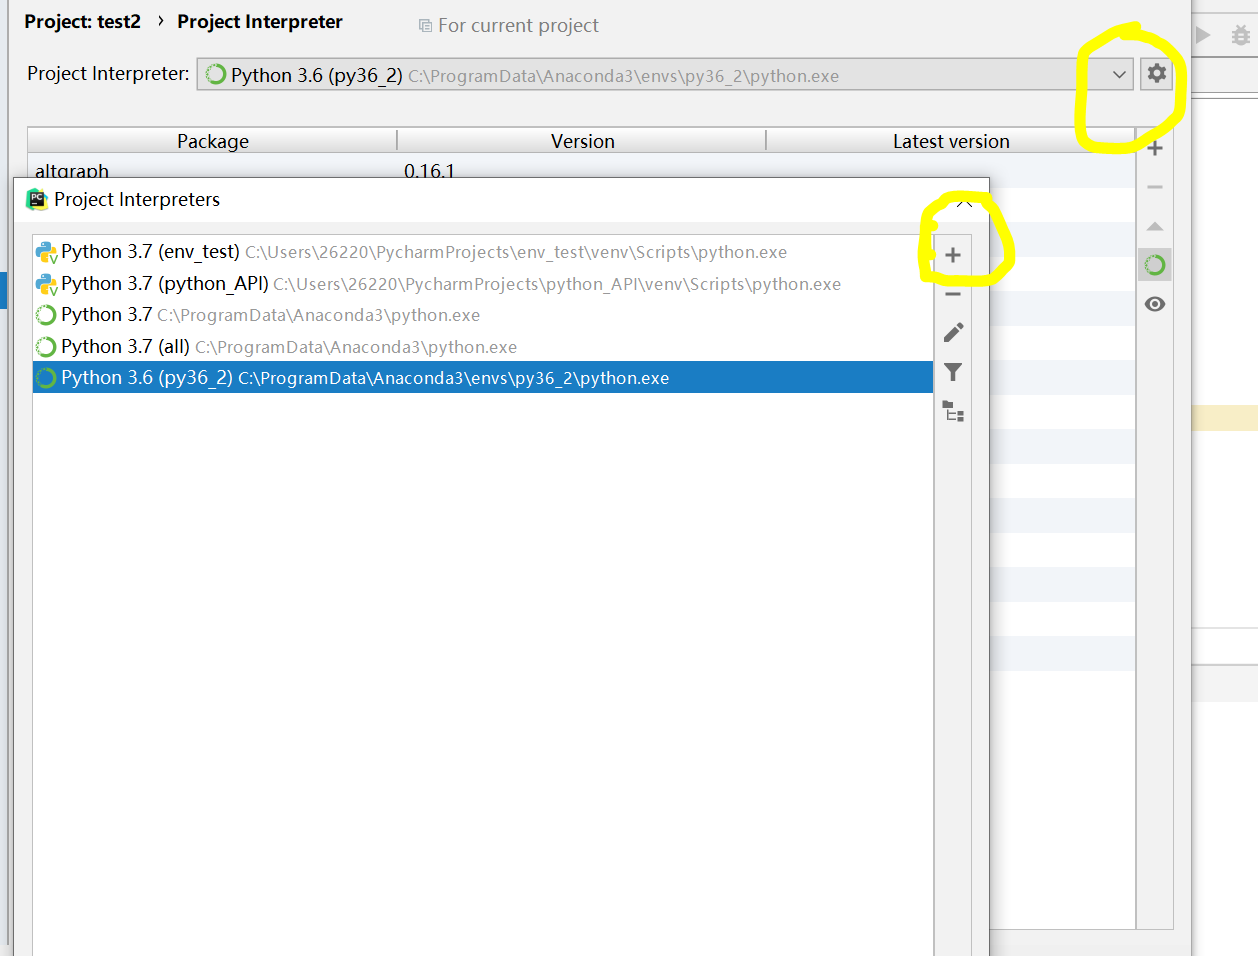Click the Latest version column header

point(951,141)
